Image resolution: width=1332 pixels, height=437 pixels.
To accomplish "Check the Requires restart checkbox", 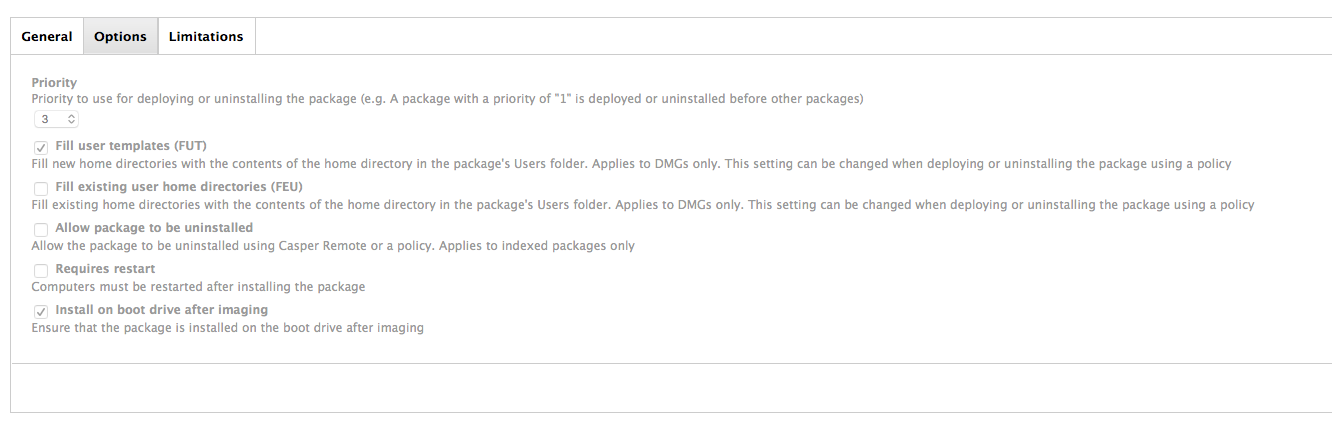I will tap(41, 270).
